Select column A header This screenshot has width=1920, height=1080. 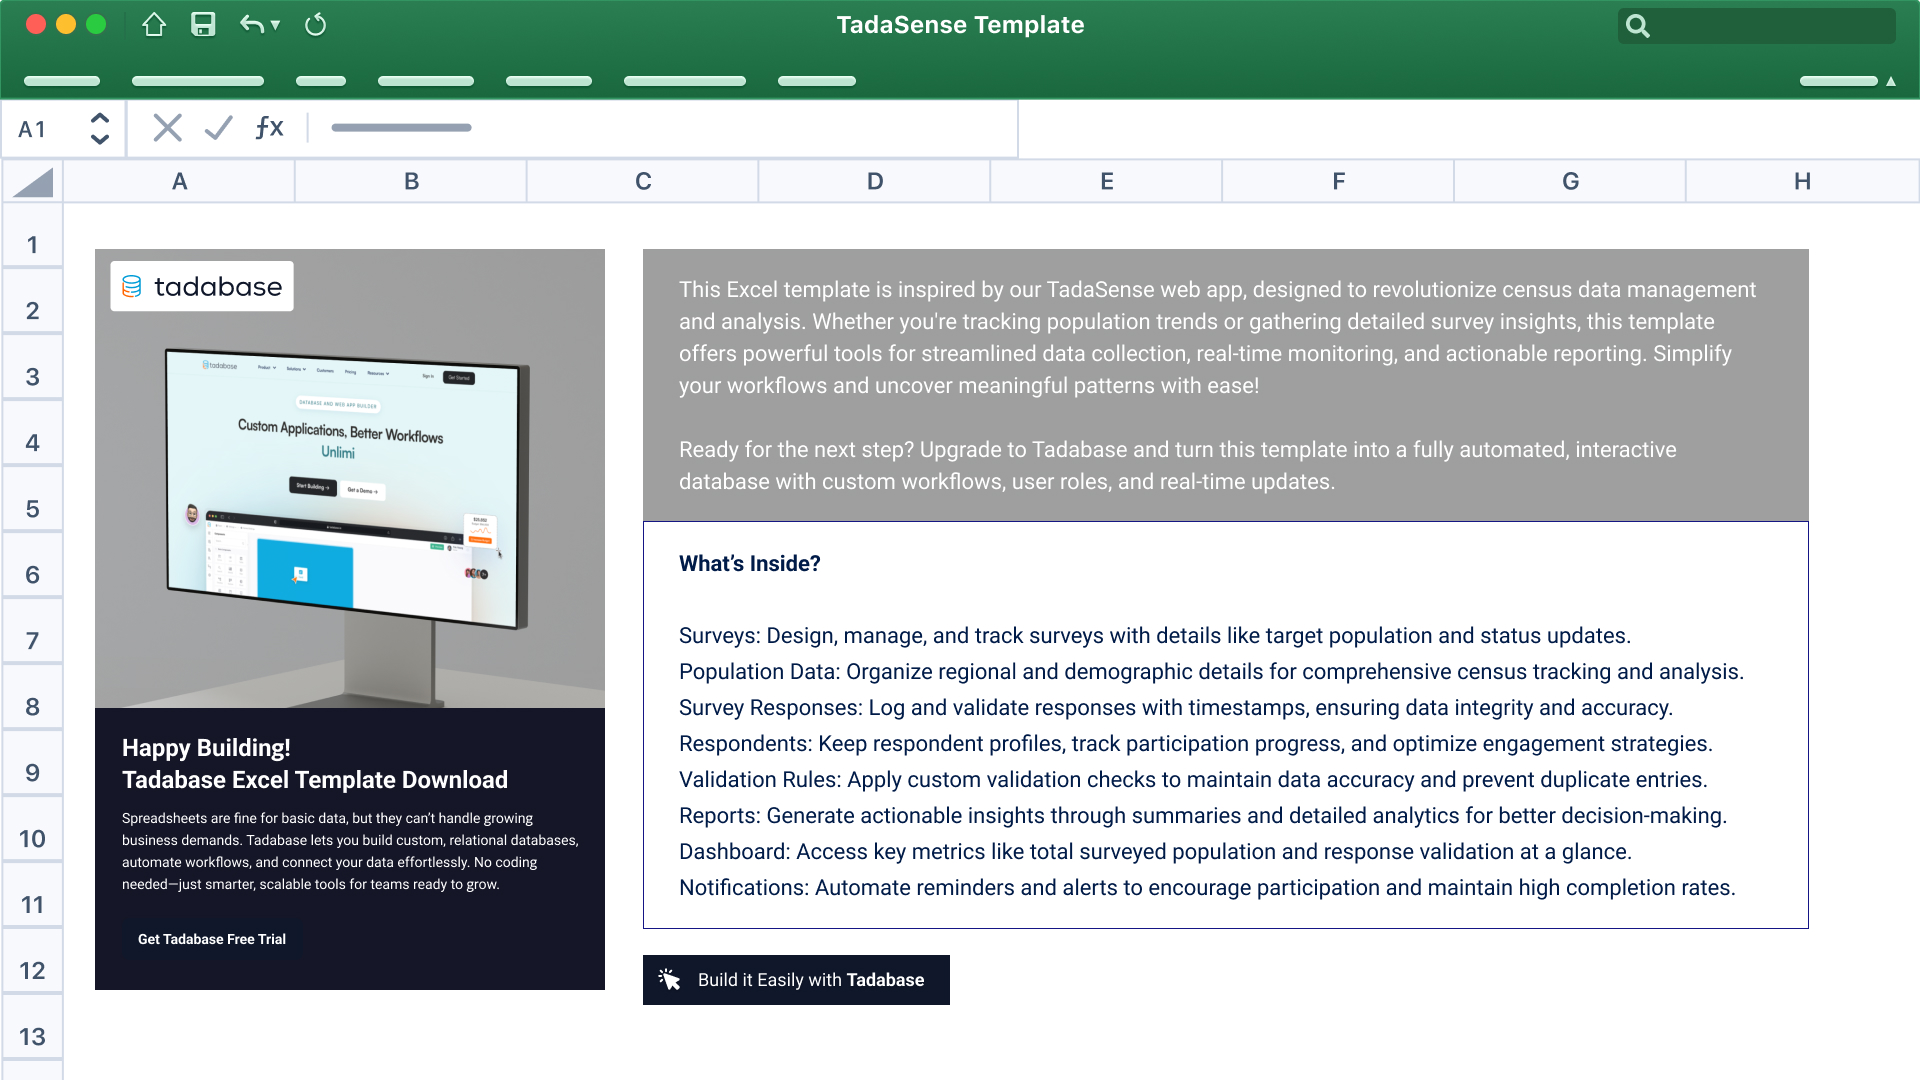(179, 182)
